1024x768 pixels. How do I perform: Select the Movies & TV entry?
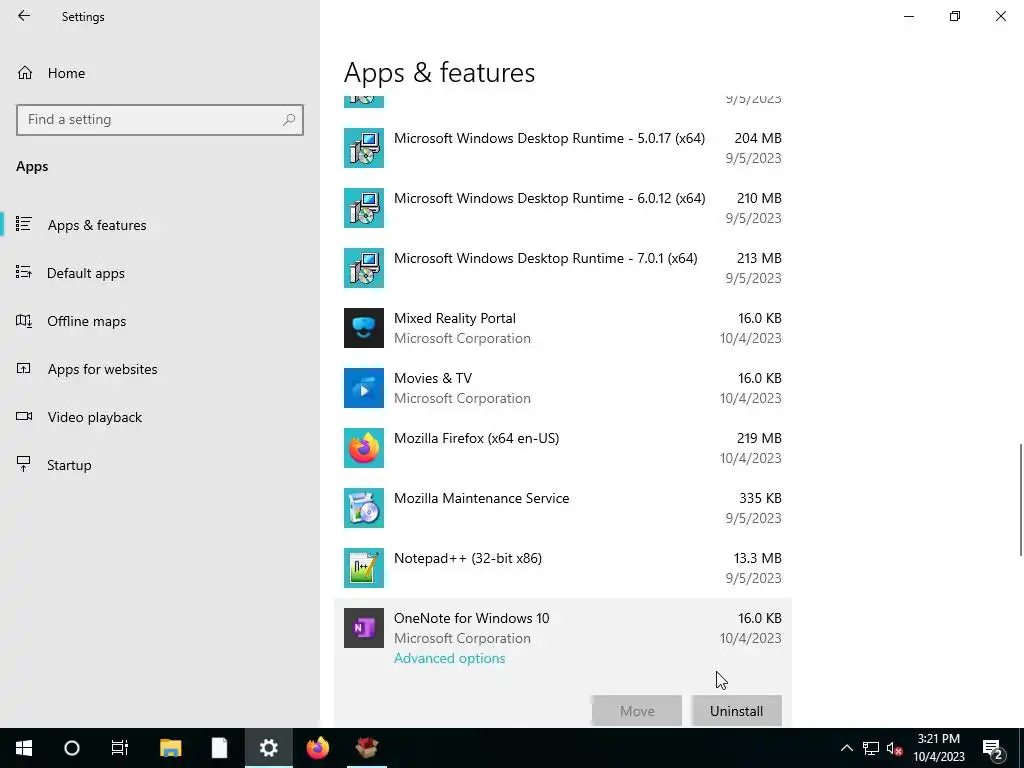pos(562,388)
